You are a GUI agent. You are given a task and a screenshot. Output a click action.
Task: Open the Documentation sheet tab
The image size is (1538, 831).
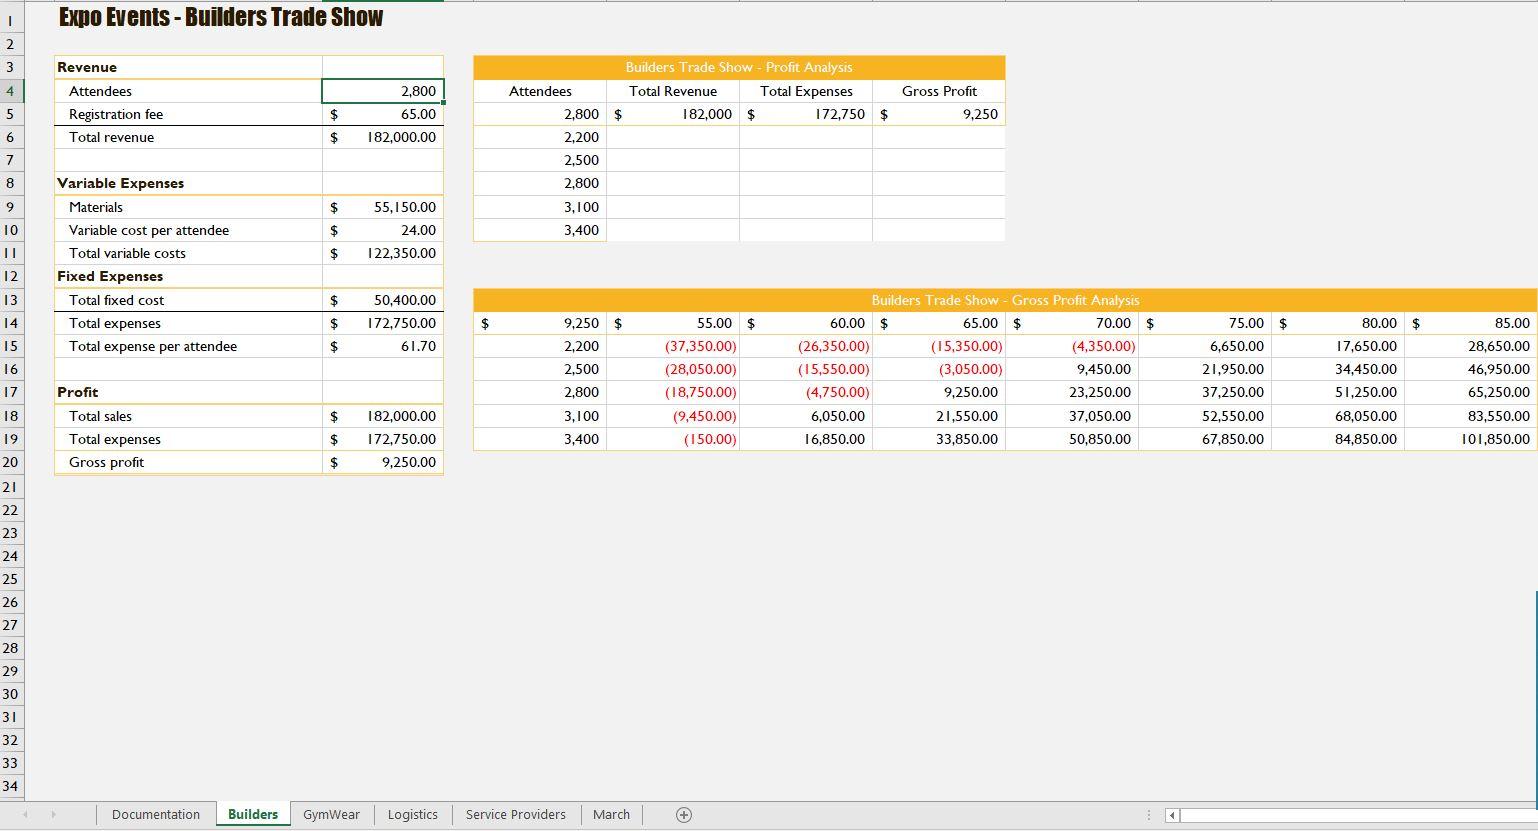[x=156, y=815]
